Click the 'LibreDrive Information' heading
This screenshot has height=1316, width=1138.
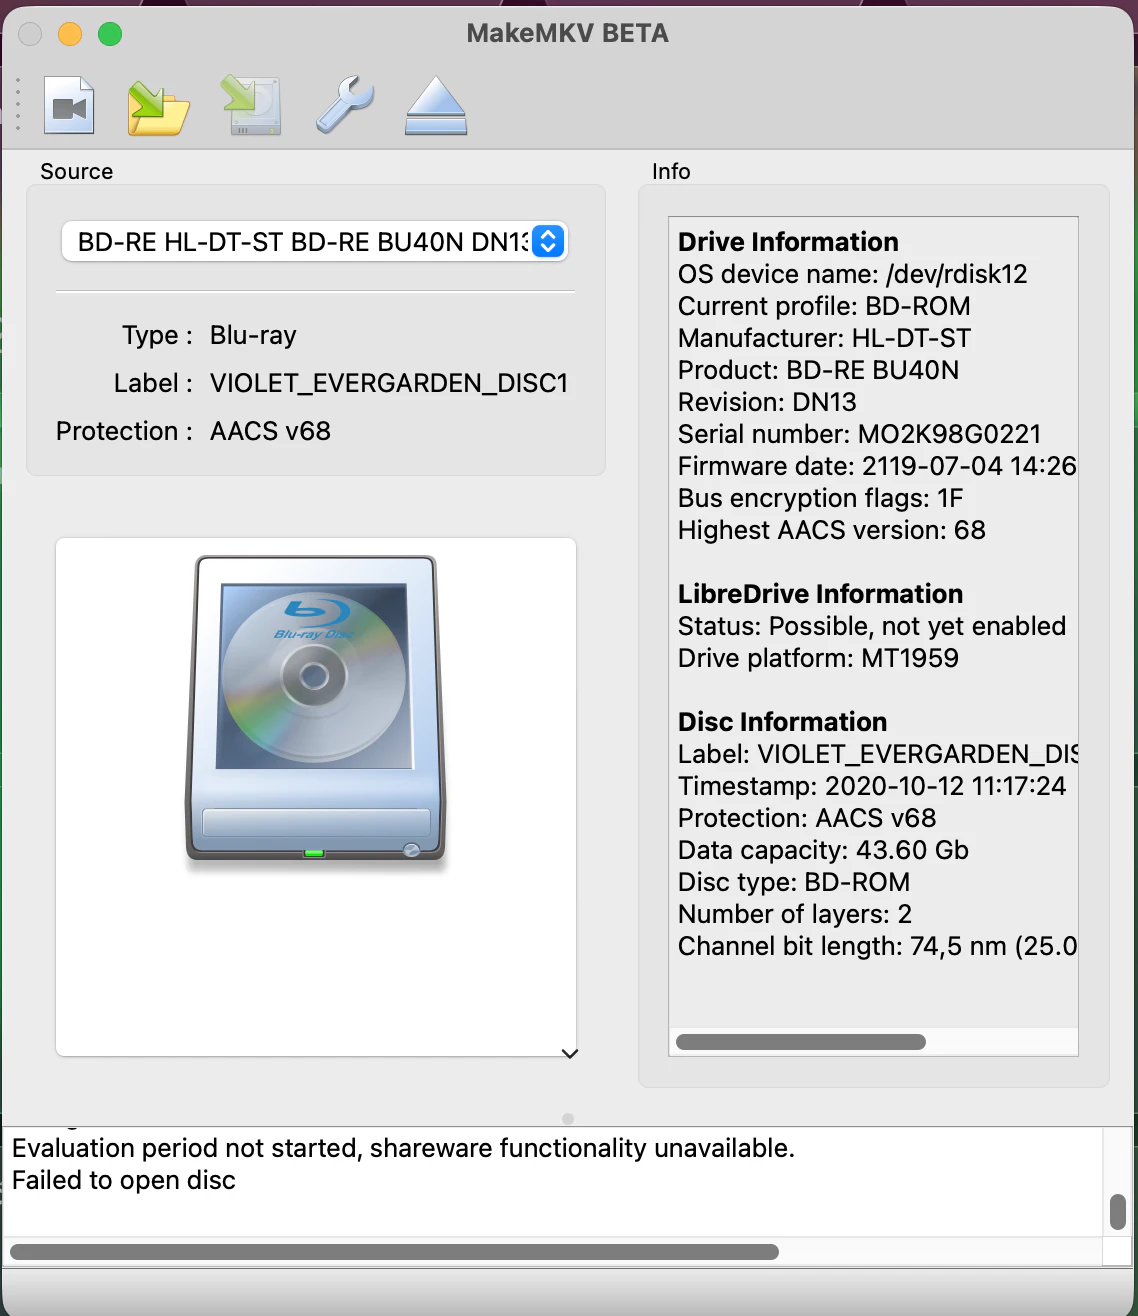tap(820, 594)
